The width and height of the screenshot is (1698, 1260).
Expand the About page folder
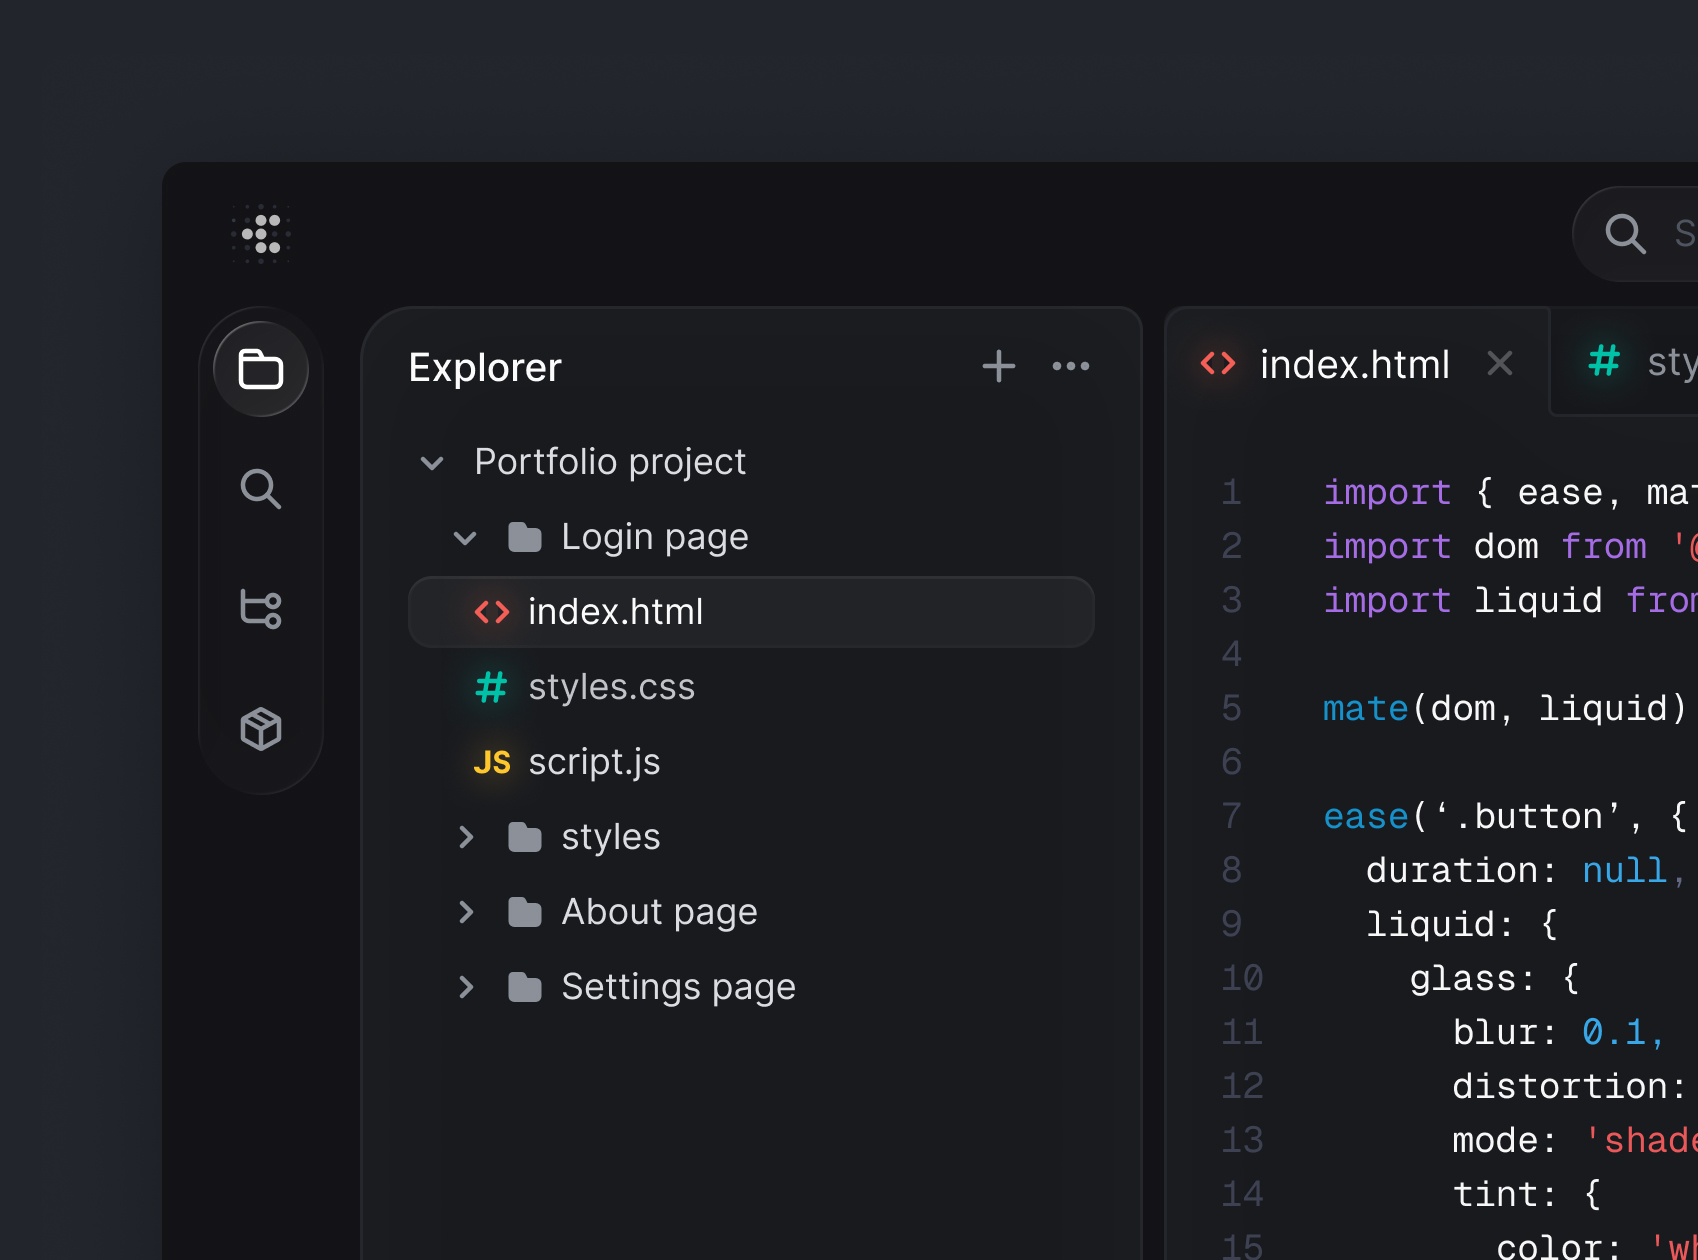coord(465,912)
